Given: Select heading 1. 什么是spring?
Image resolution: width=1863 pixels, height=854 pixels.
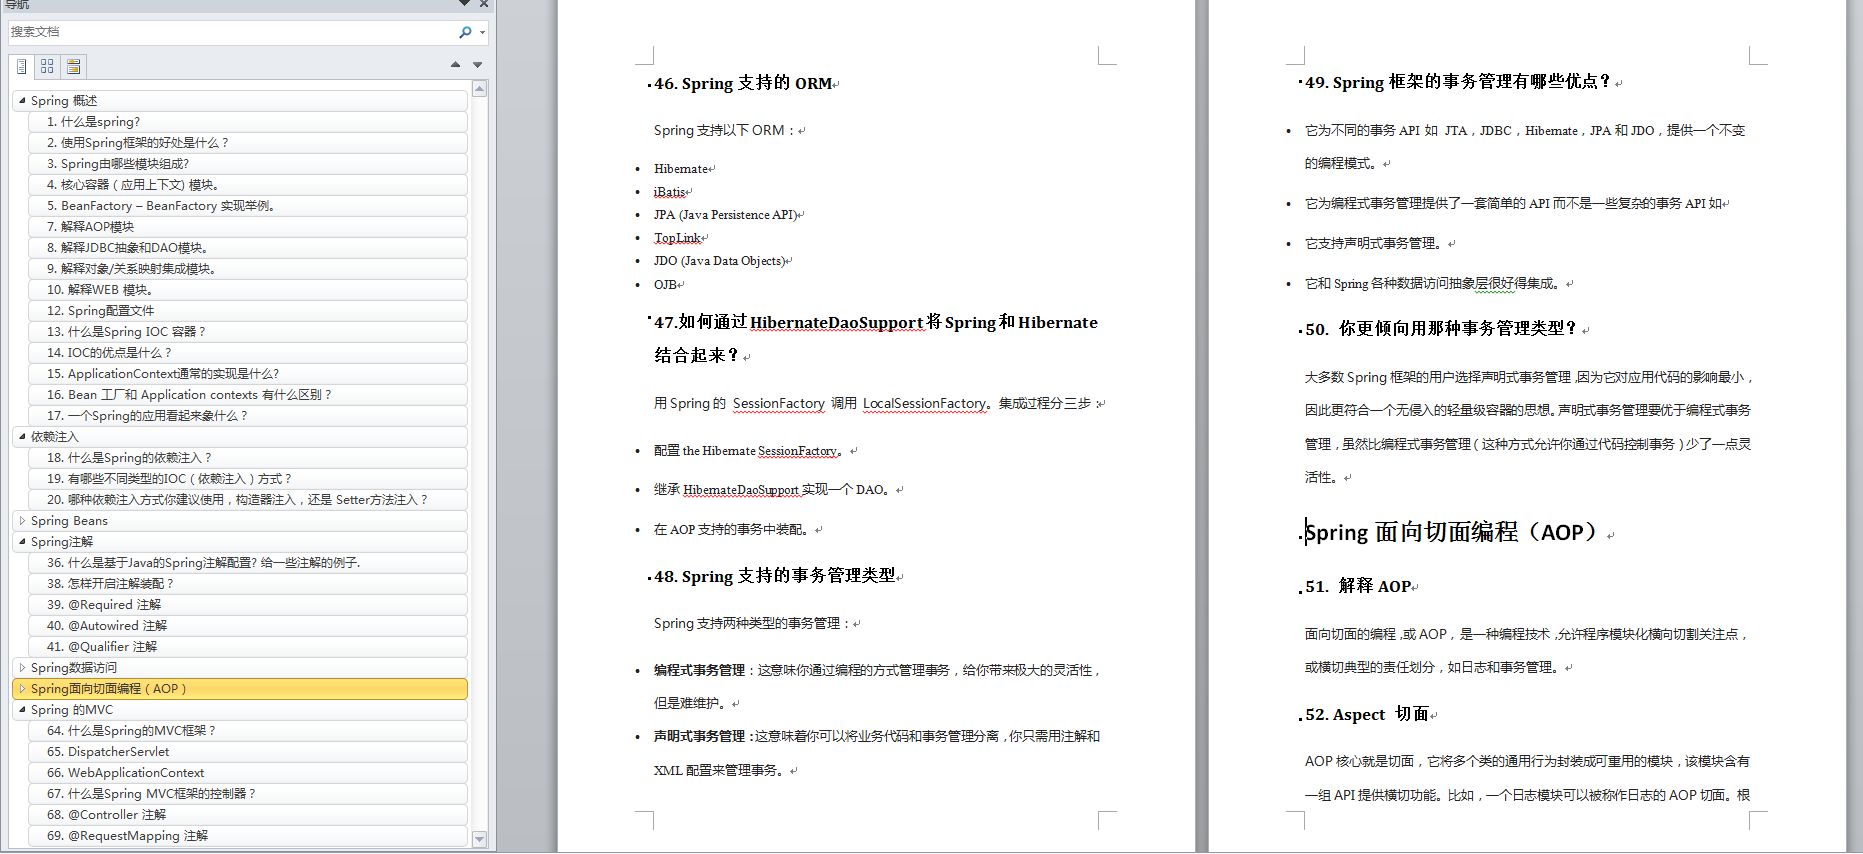Looking at the screenshot, I should tap(247, 122).
